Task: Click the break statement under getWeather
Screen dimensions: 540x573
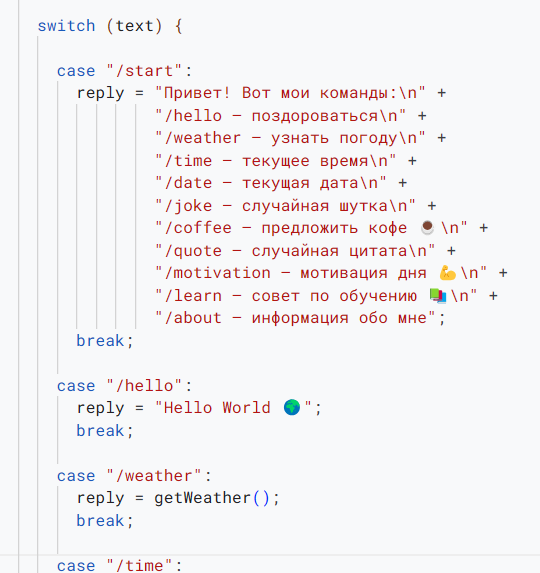Action: coord(105,520)
